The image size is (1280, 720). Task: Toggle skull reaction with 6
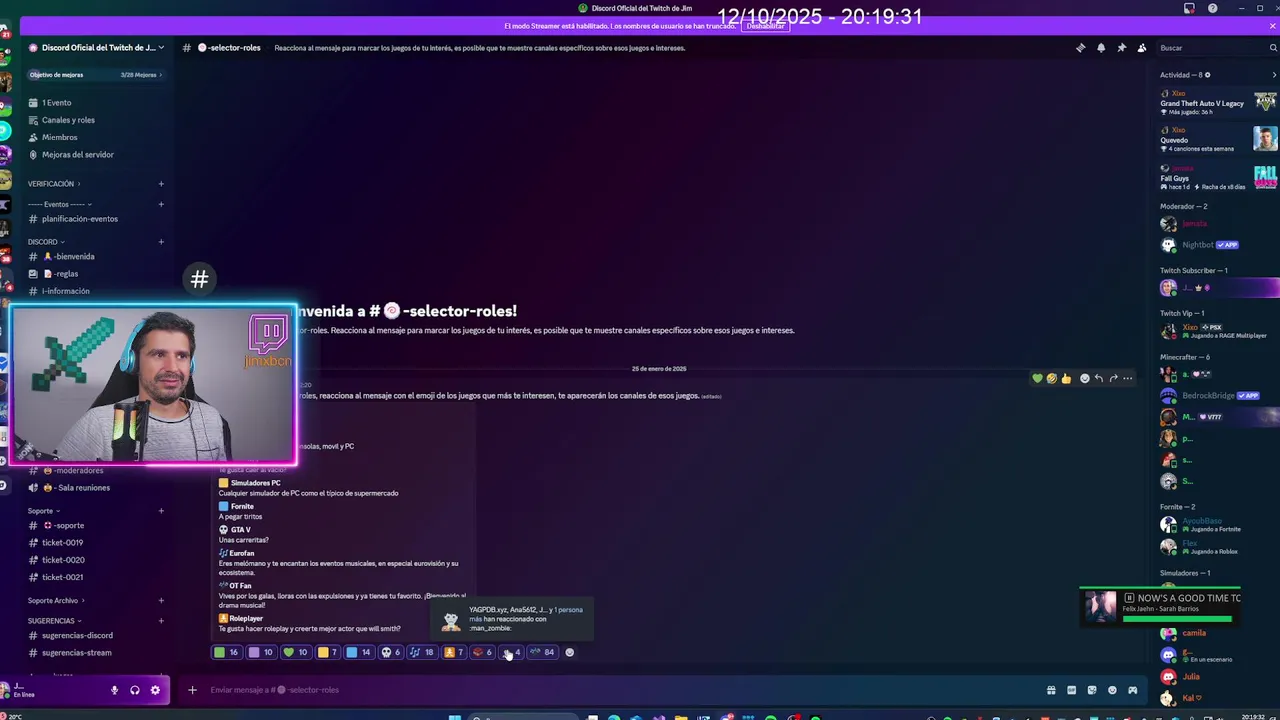pyautogui.click(x=391, y=652)
